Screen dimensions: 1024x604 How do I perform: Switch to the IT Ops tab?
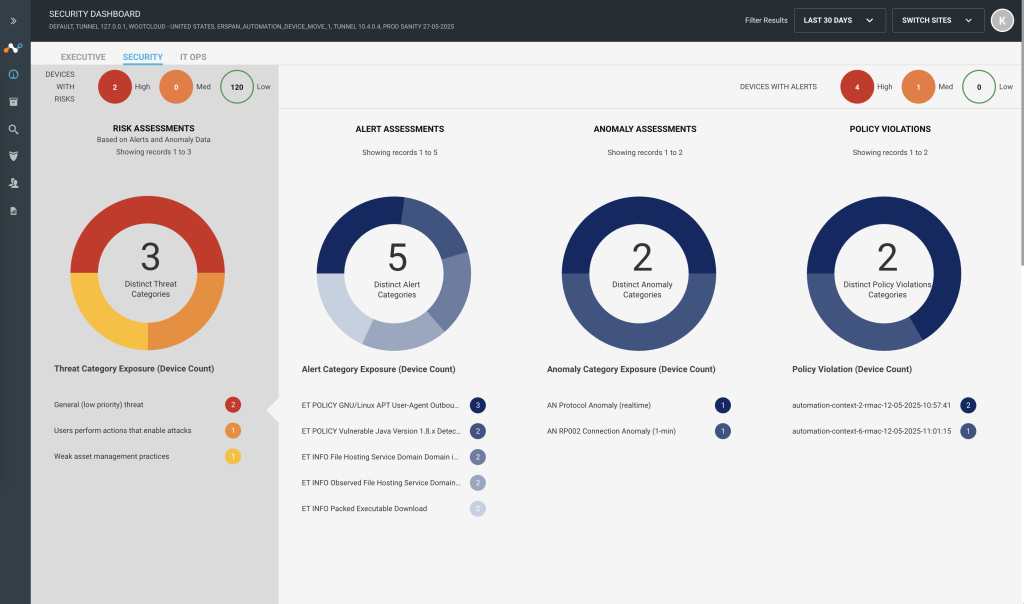tap(193, 57)
